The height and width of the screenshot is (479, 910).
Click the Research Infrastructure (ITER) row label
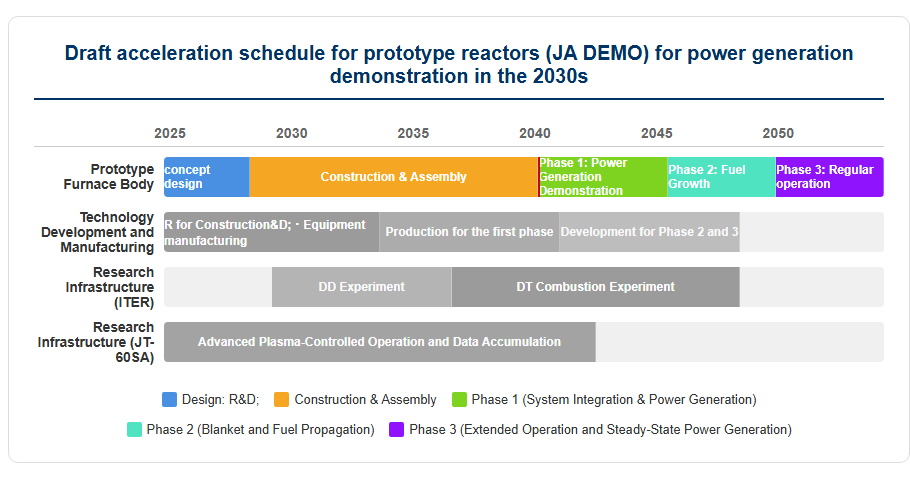tap(109, 287)
